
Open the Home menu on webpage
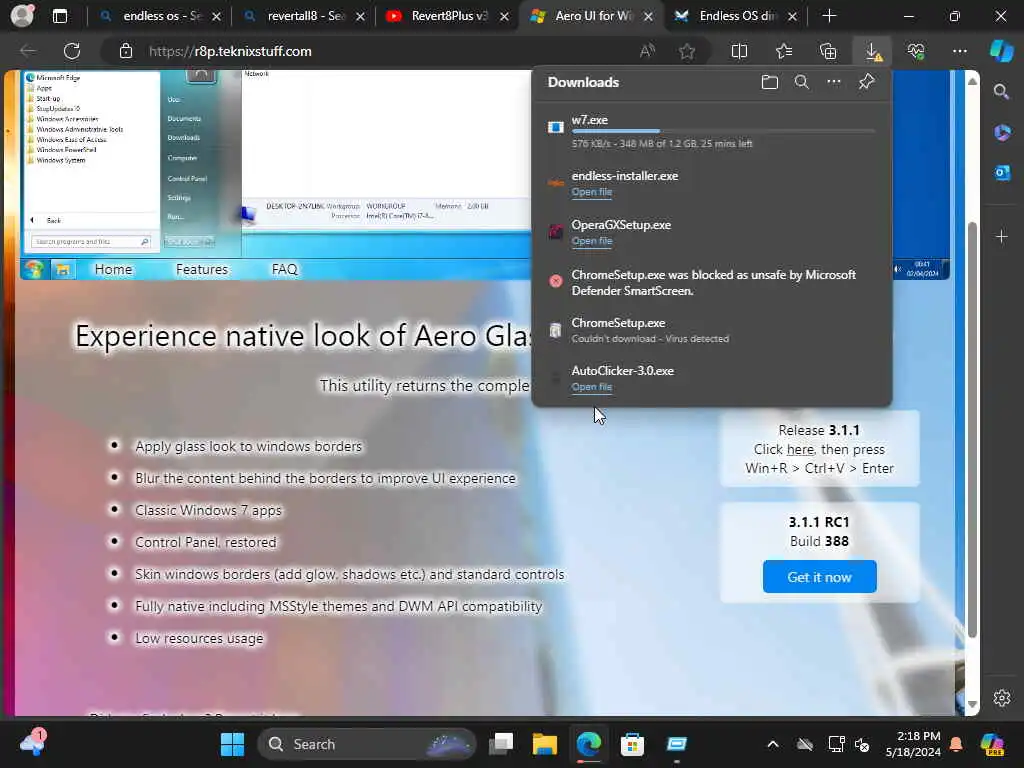pyautogui.click(x=113, y=269)
